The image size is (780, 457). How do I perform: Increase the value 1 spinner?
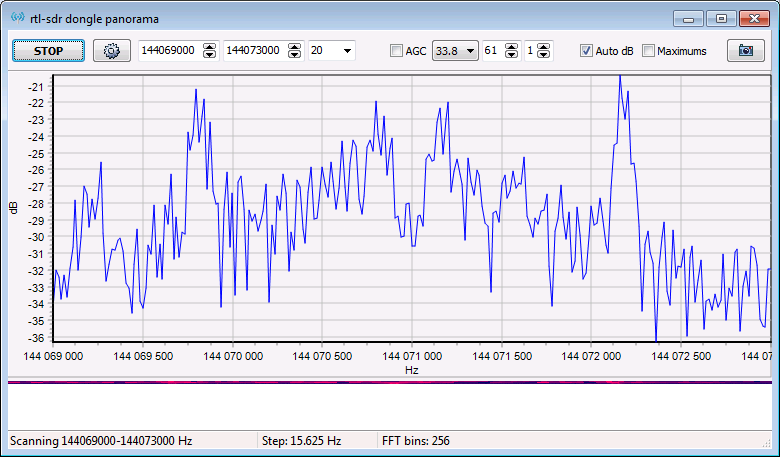click(545, 47)
